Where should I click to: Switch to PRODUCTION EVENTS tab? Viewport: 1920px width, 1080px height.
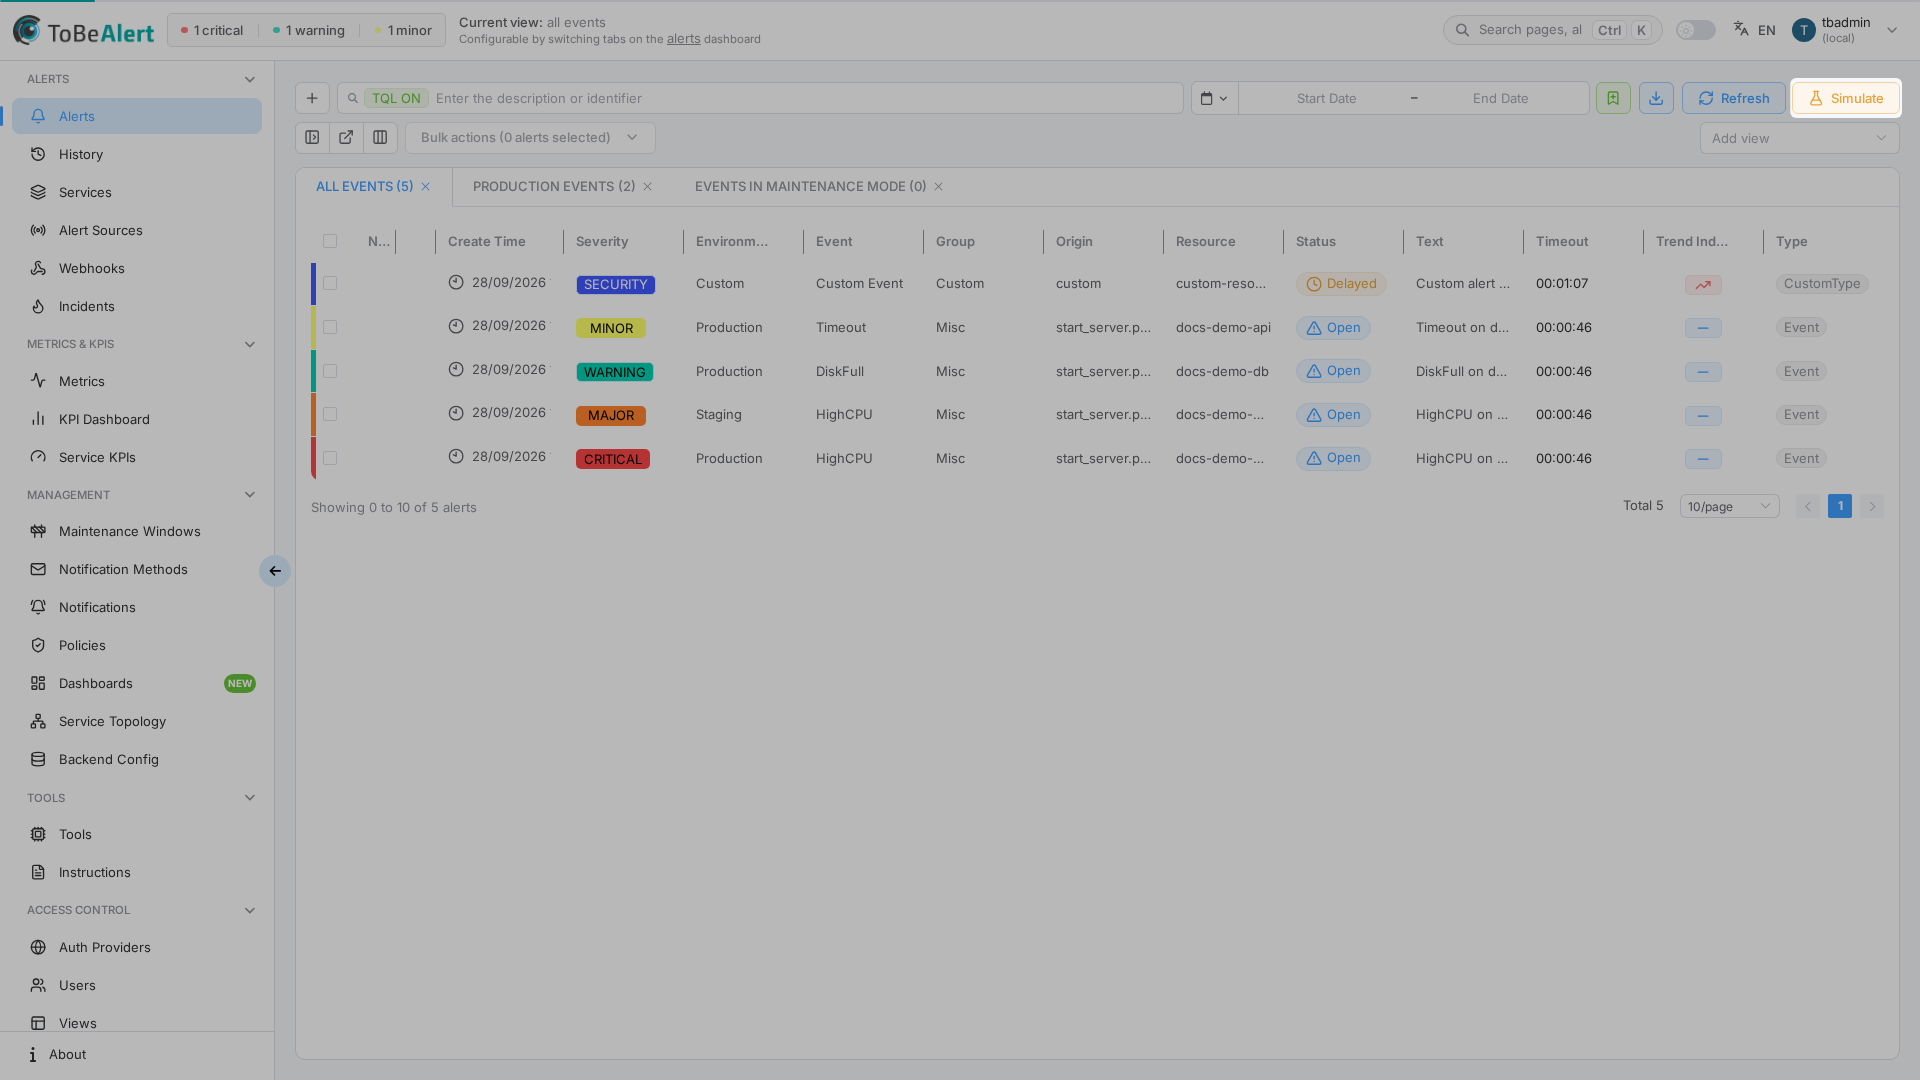554,187
